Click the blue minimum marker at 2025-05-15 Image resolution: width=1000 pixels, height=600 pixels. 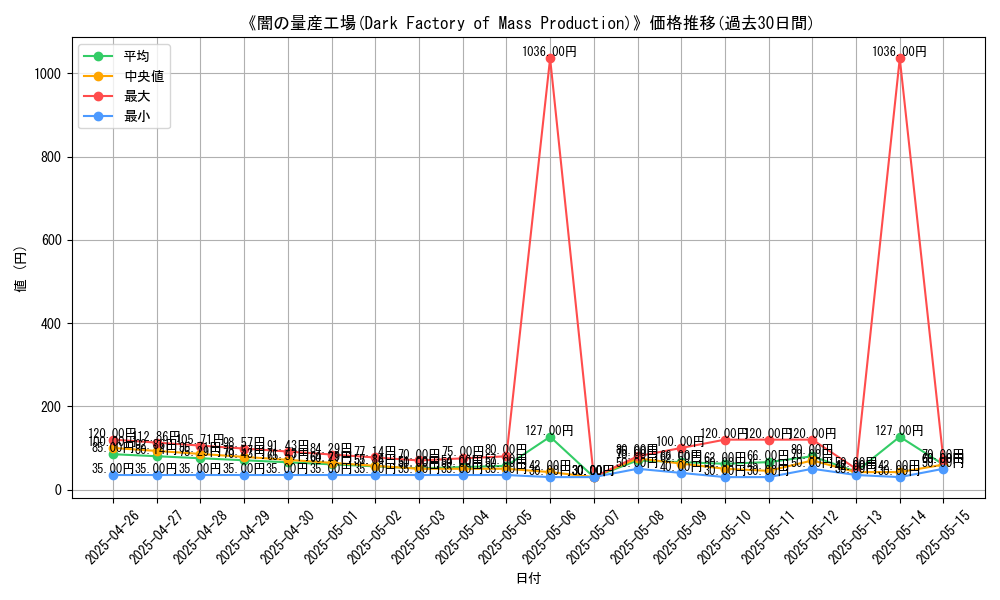click(x=943, y=469)
